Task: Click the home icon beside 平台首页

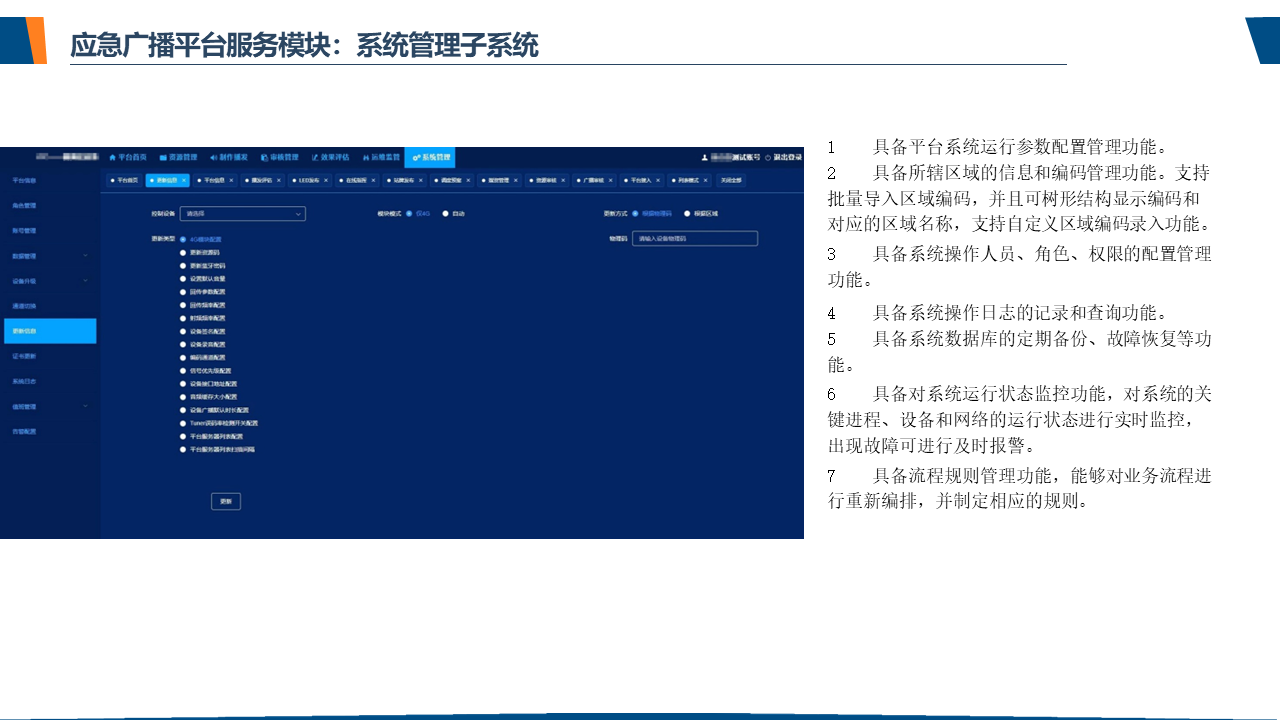Action: pyautogui.click(x=113, y=157)
